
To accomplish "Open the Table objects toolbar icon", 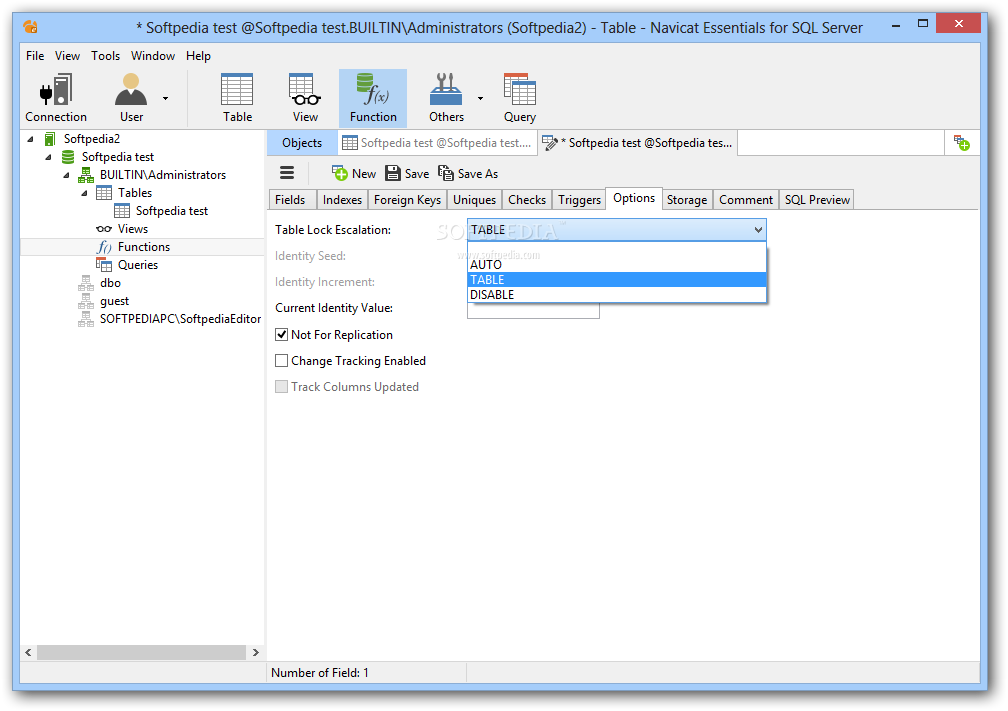I will (x=237, y=98).
